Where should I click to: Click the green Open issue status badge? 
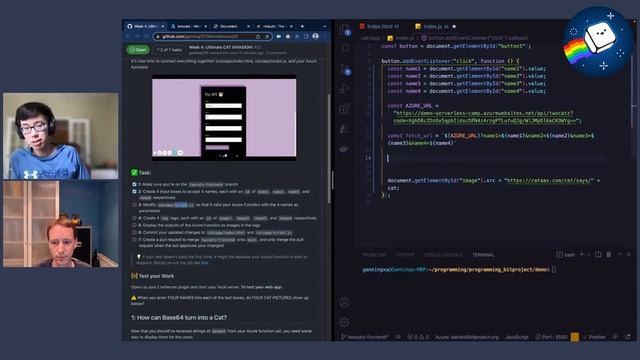tap(138, 50)
